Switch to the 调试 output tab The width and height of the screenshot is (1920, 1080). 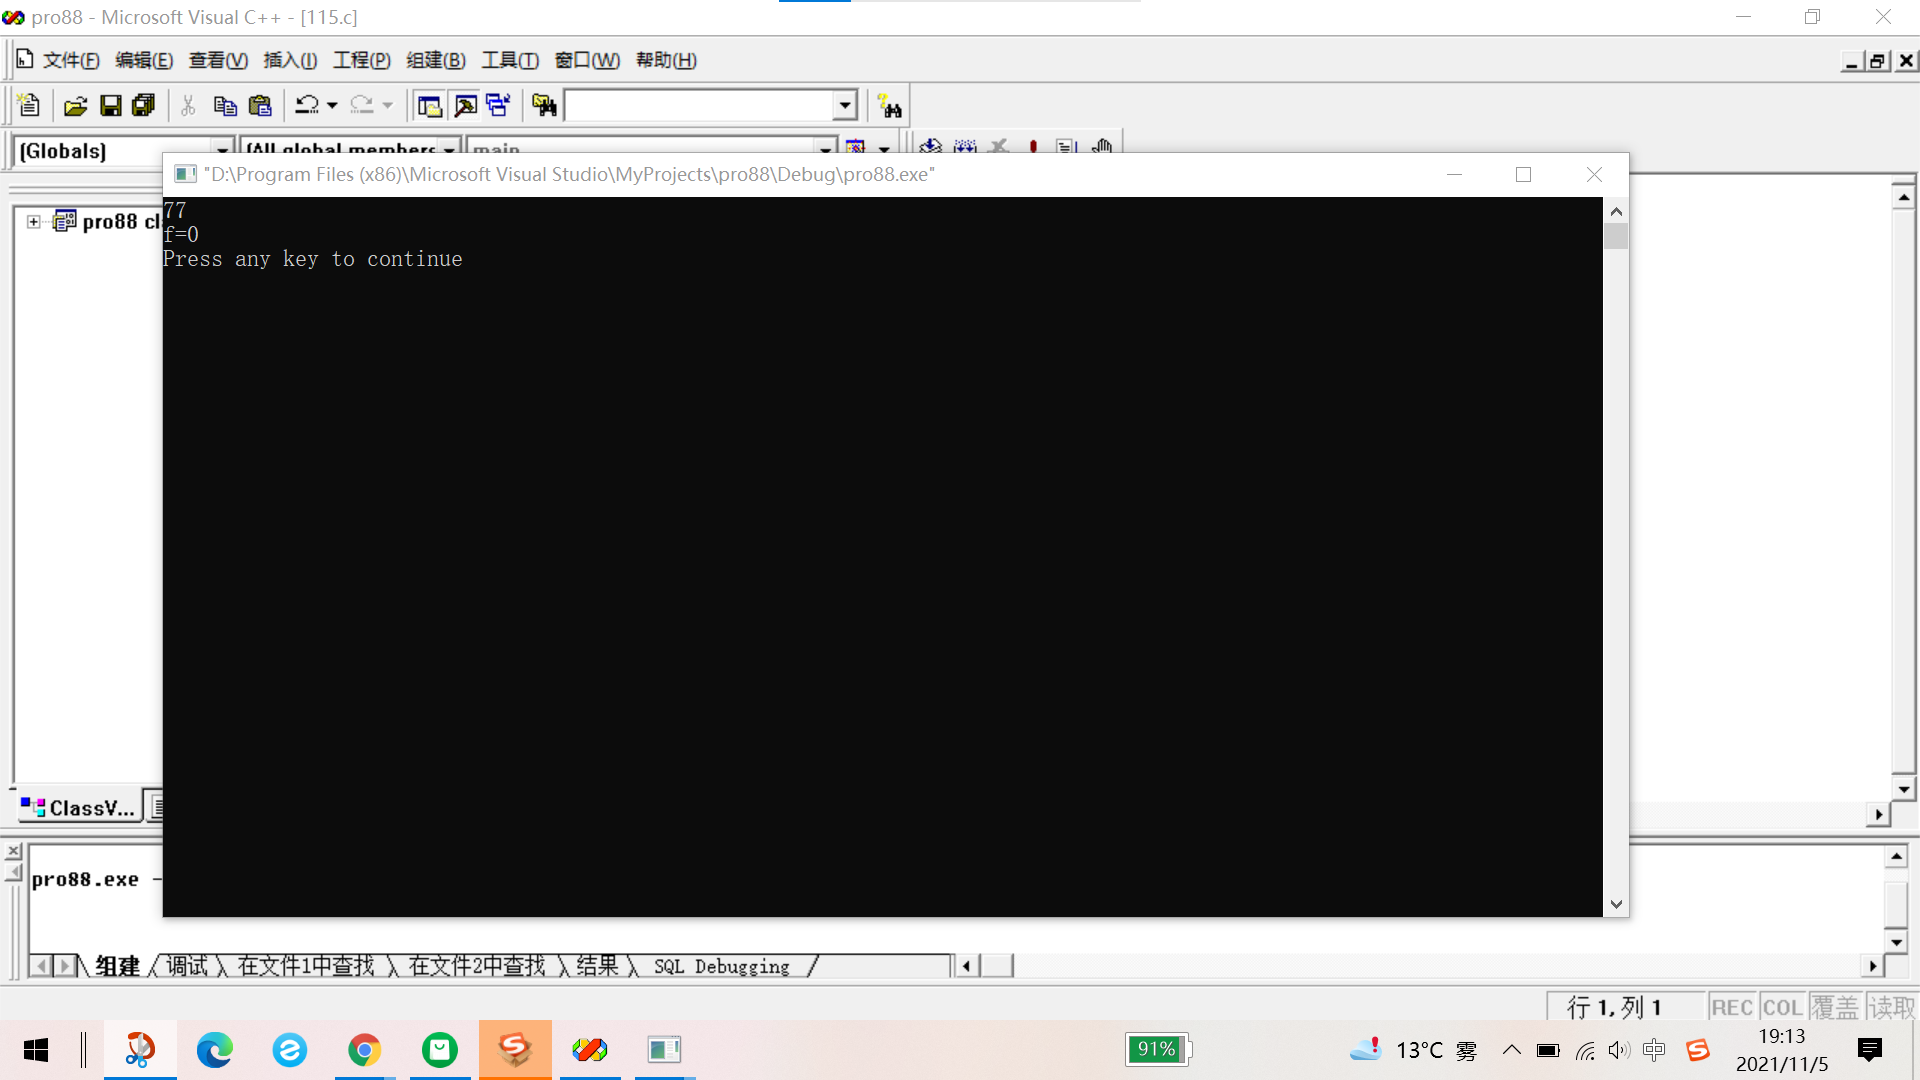tap(187, 966)
